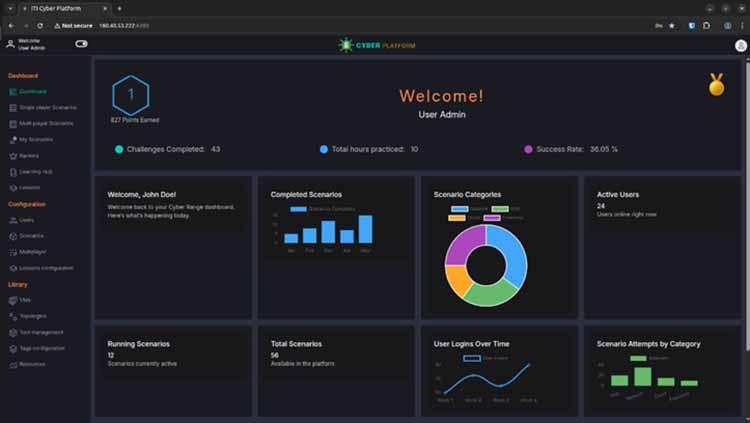Open Tool management under Library
This screenshot has width=750, height=423.
pos(36,332)
